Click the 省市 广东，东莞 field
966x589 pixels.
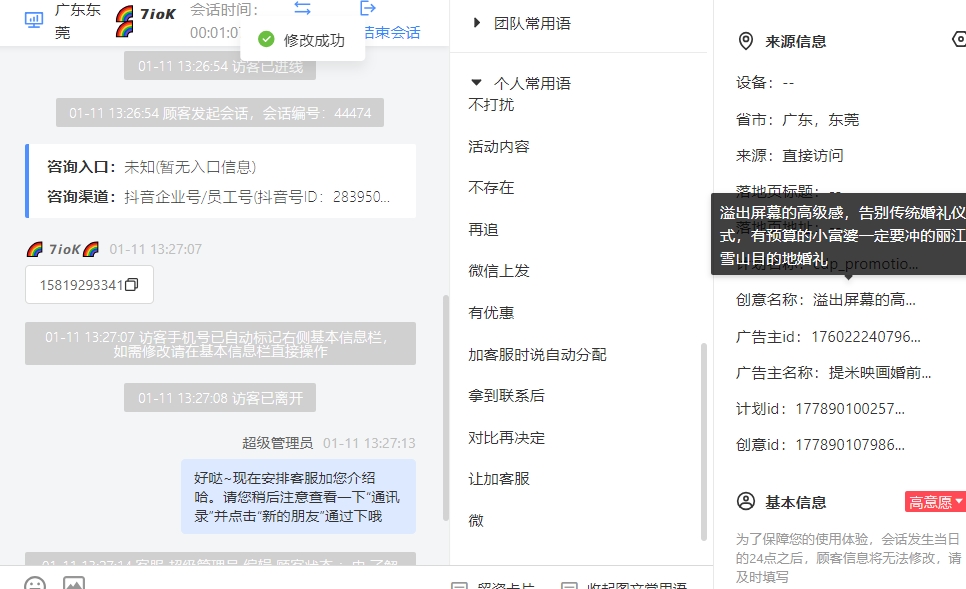pyautogui.click(x=797, y=120)
